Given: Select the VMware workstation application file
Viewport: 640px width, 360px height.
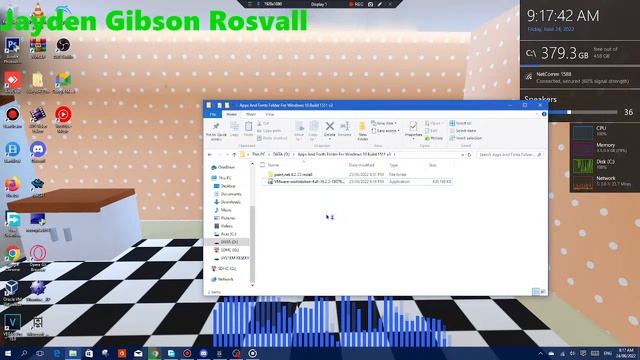Looking at the screenshot, I should click(x=356, y=182).
